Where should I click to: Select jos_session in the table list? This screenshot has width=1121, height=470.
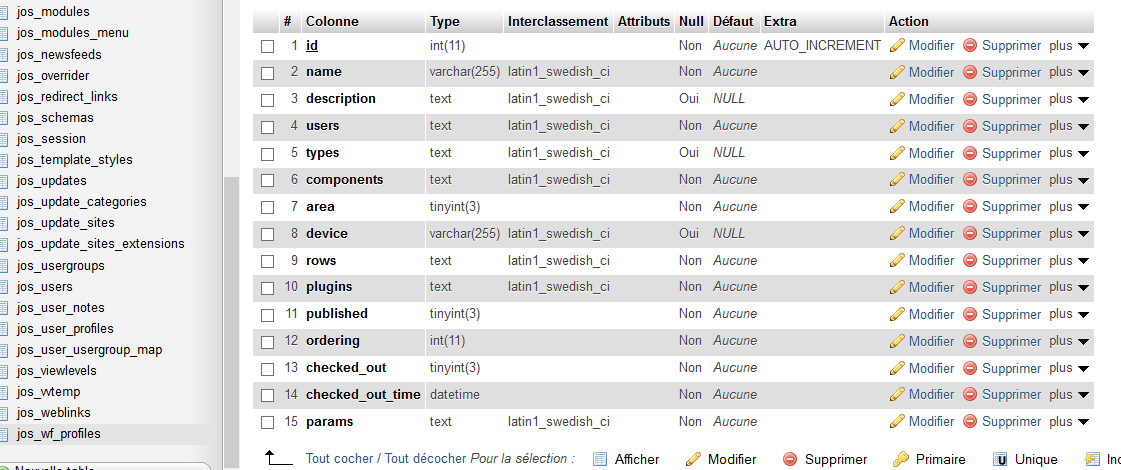pyautogui.click(x=51, y=139)
